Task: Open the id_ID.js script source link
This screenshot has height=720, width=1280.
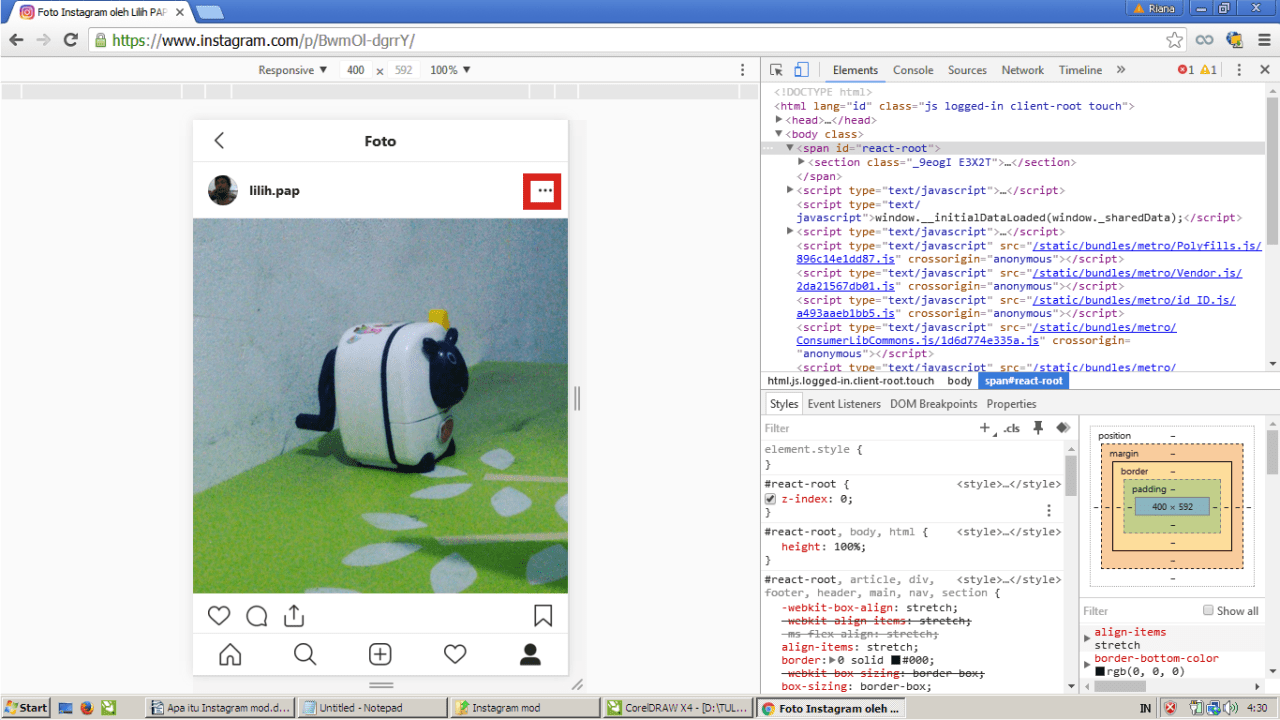Action: click(1016, 306)
